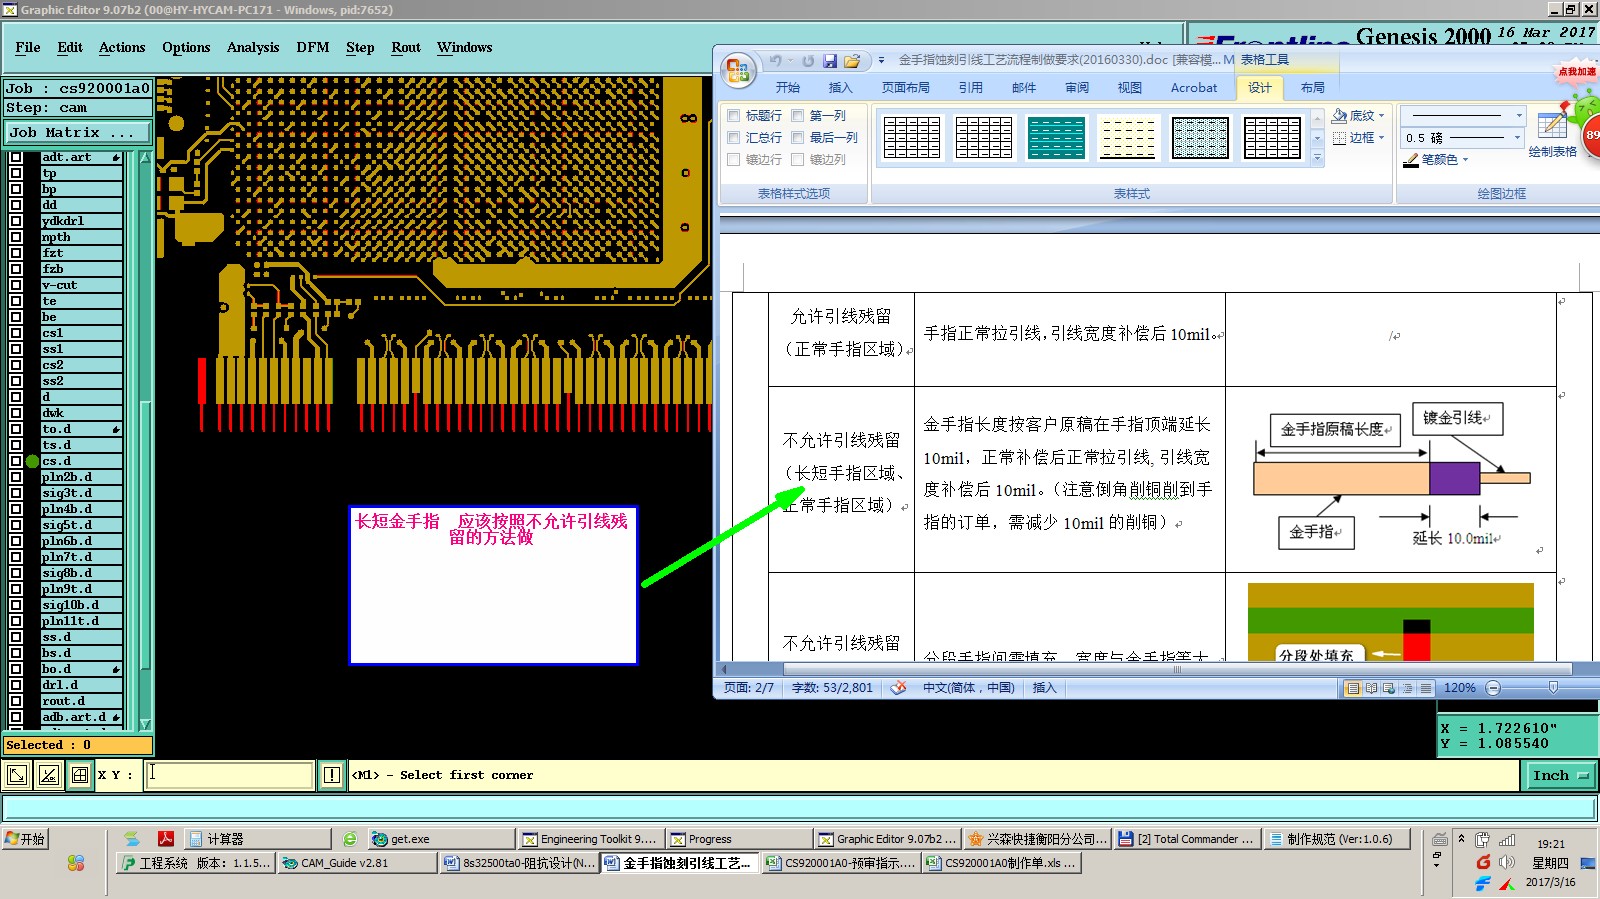Click first snap-mode icon left of X Y
1600x899 pixels.
pos(16,775)
